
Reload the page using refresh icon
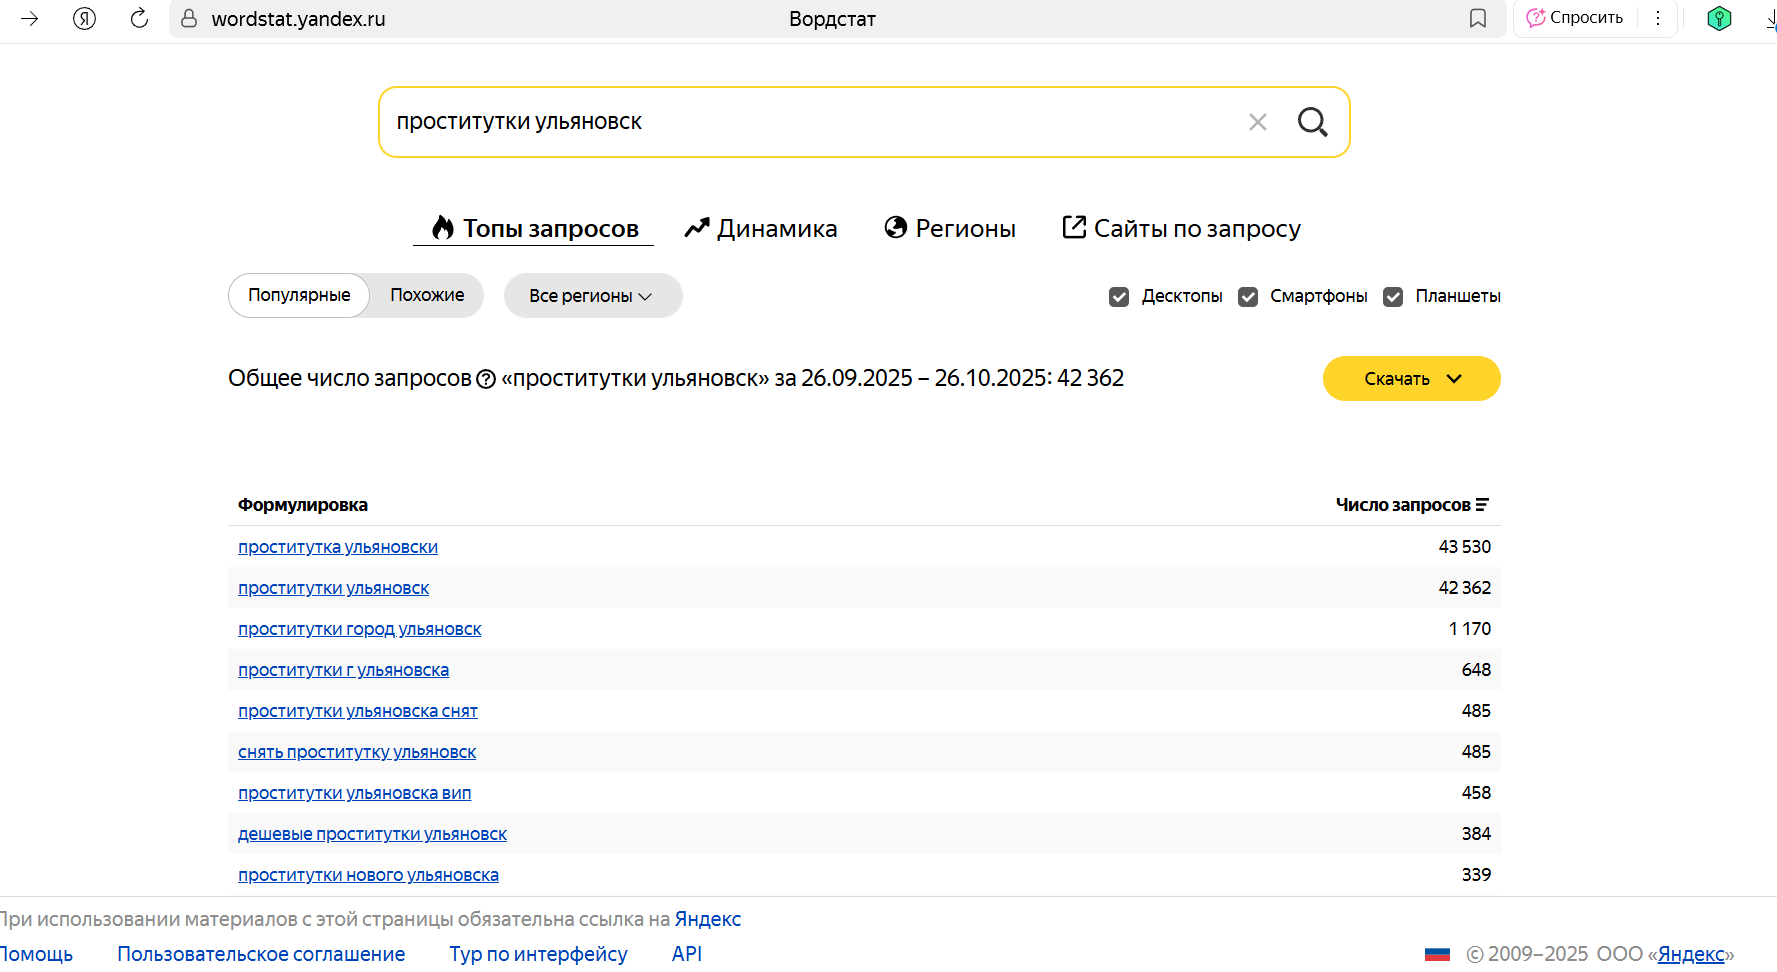139,18
